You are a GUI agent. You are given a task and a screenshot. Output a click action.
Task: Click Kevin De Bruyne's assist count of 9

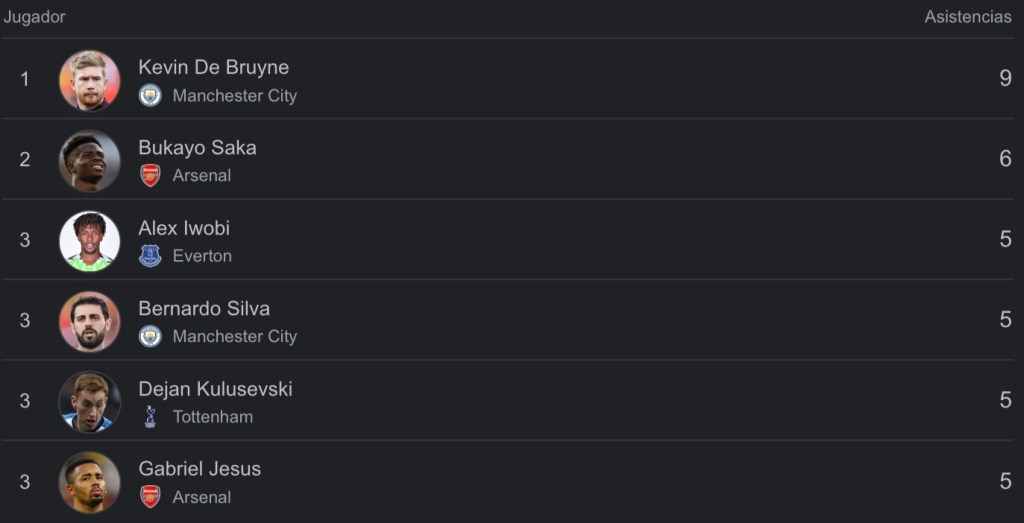(x=1005, y=79)
